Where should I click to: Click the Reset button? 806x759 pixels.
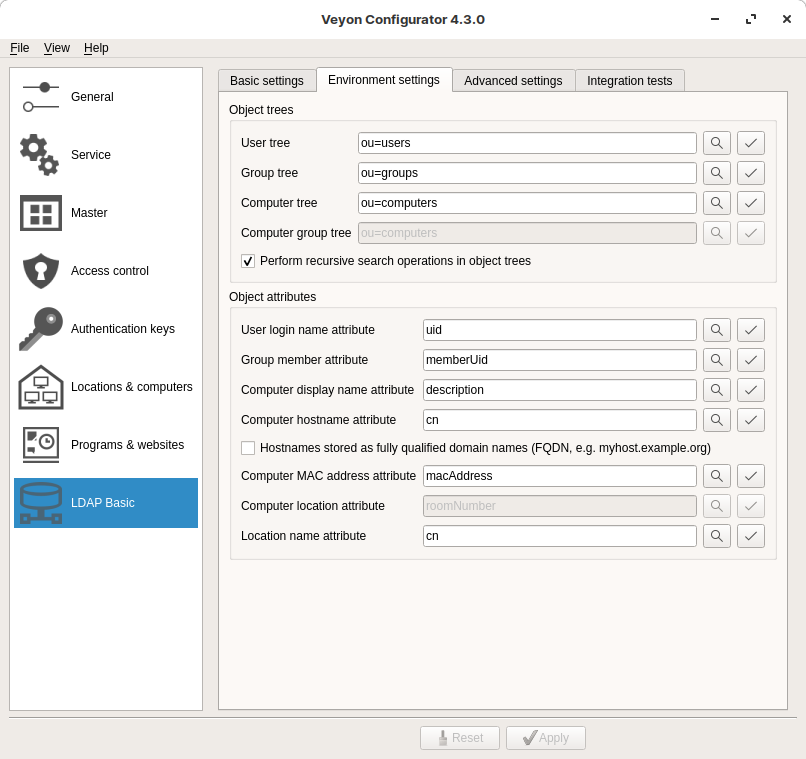[460, 738]
